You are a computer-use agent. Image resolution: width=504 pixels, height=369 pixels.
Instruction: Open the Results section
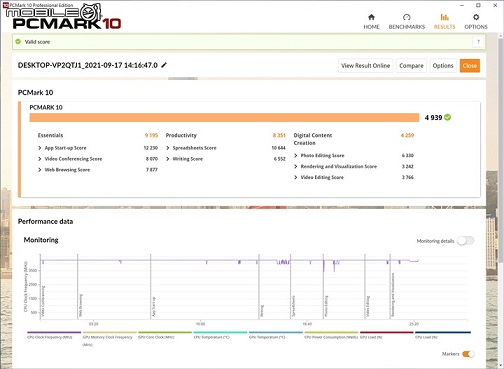tap(444, 22)
